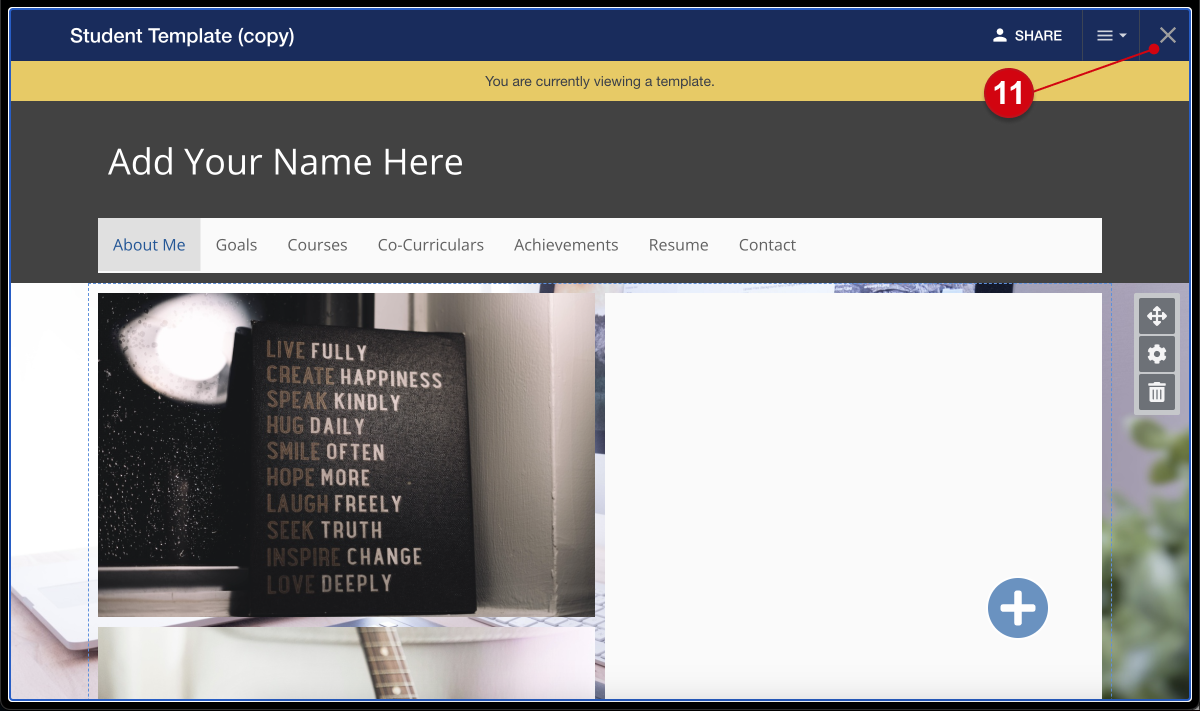Open section settings gear icon
Screen dimensions: 1200x711
point(1157,354)
